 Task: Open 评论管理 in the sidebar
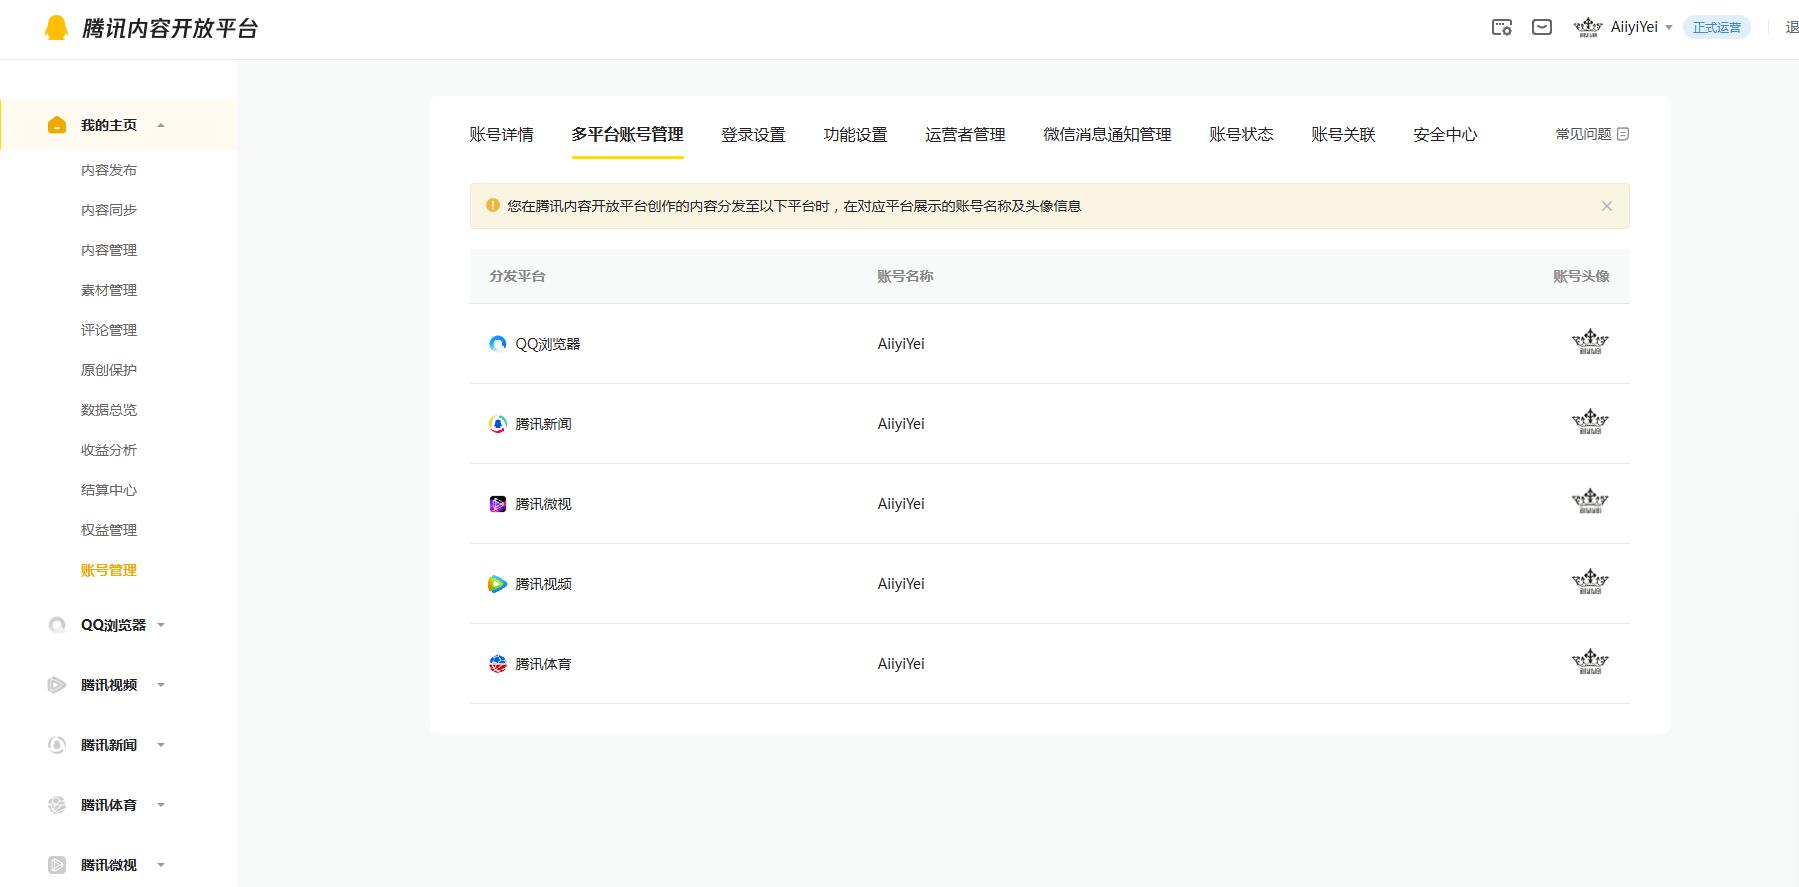109,330
